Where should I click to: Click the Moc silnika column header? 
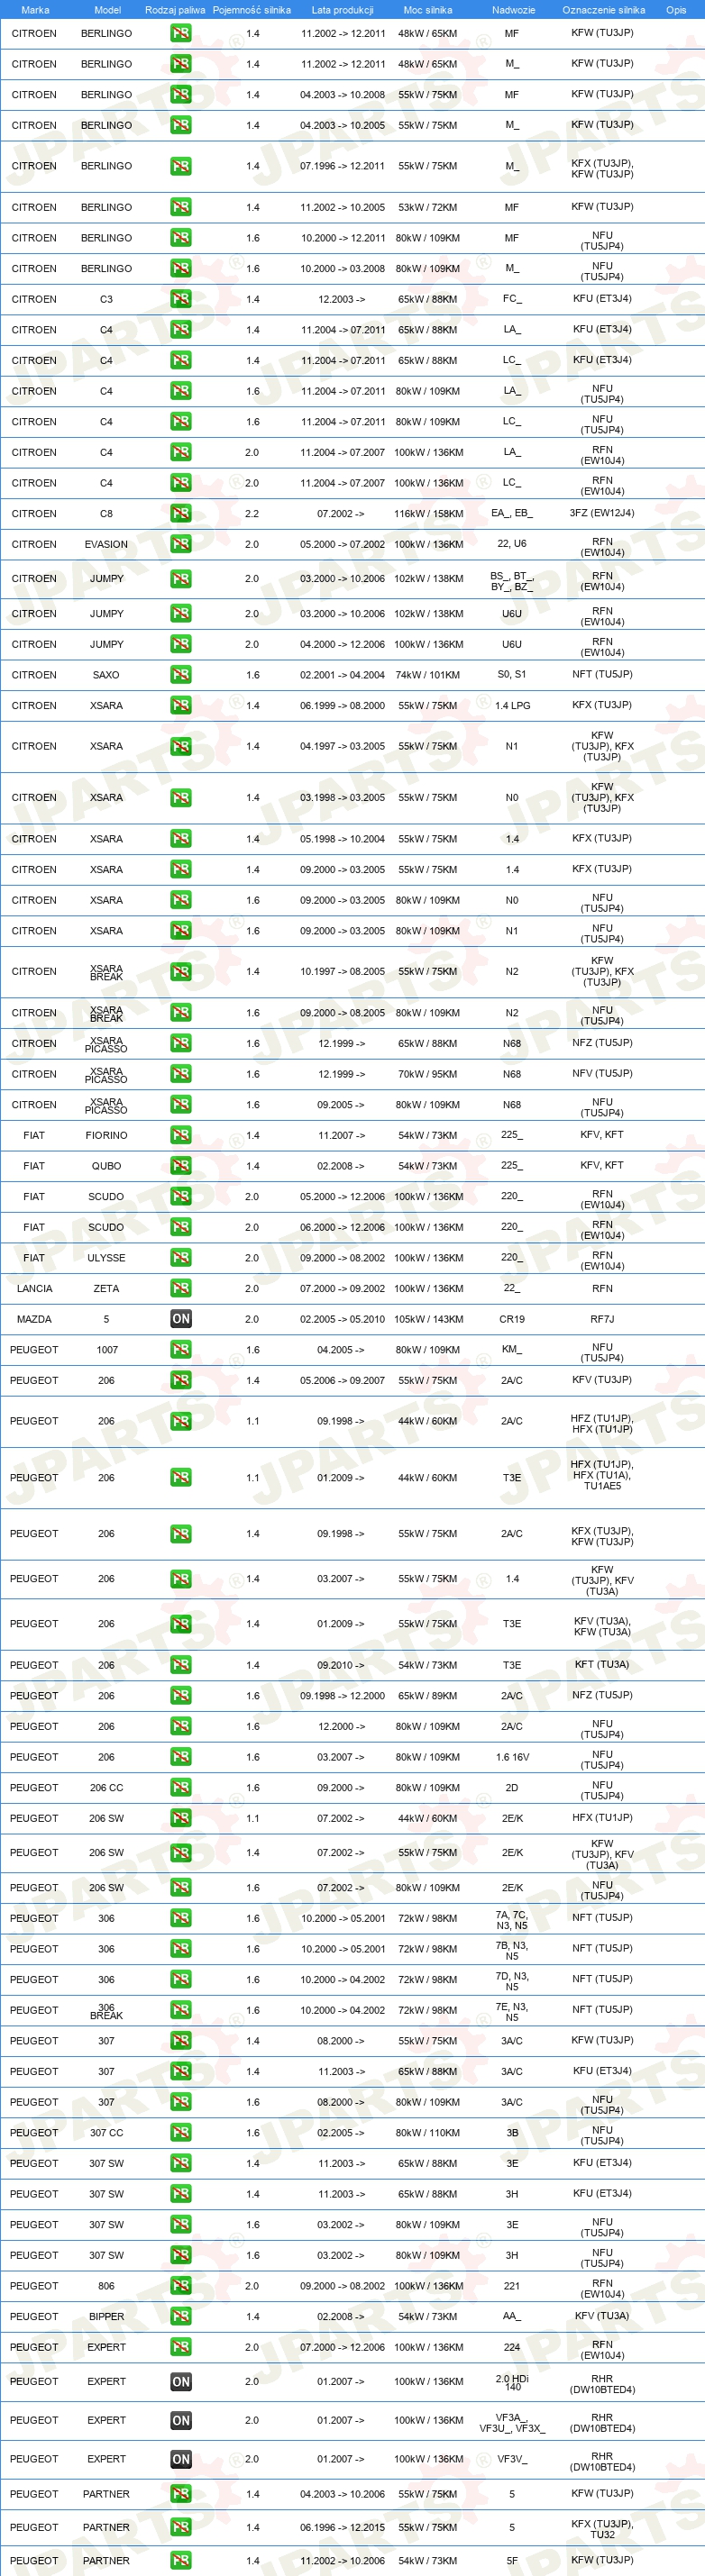click(x=428, y=10)
